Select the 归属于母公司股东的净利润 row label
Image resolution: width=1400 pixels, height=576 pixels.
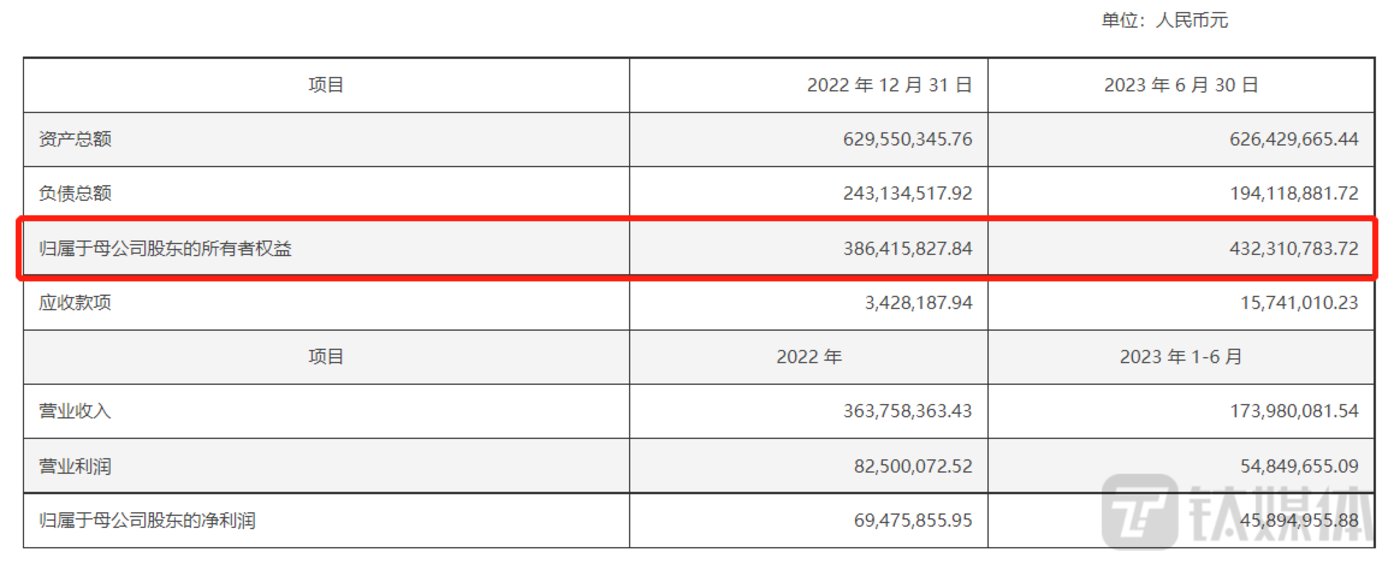click(147, 520)
